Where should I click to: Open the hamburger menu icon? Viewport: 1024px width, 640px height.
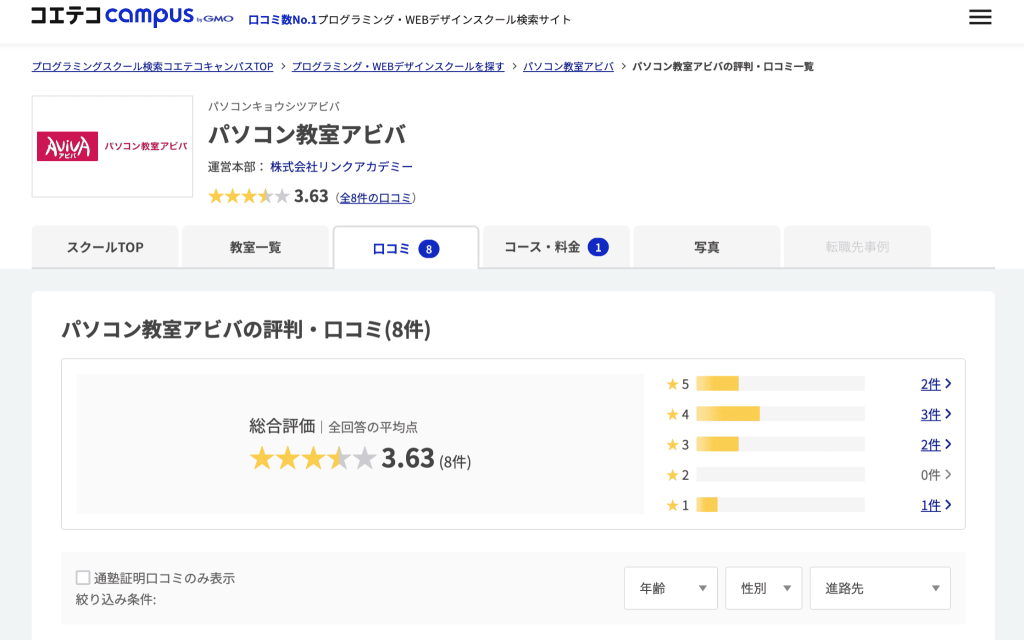[x=980, y=17]
